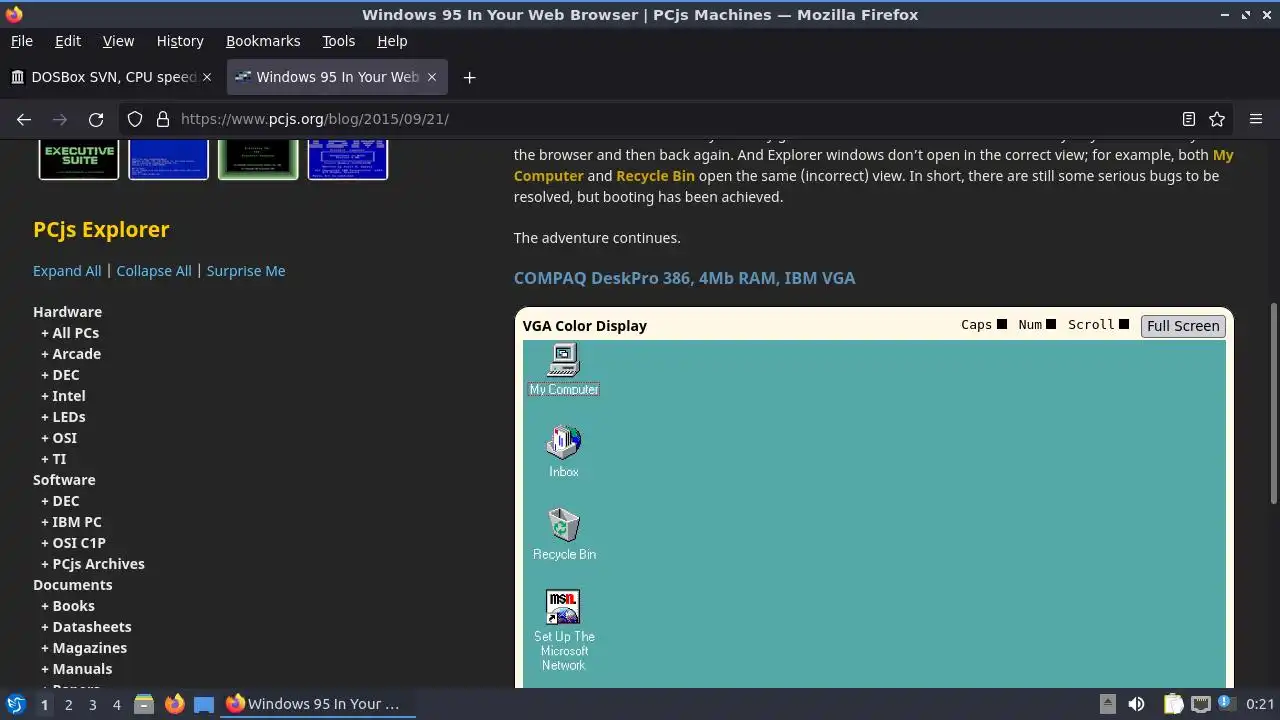The height and width of the screenshot is (720, 1280).
Task: Show site security padlock info
Action: 163,119
